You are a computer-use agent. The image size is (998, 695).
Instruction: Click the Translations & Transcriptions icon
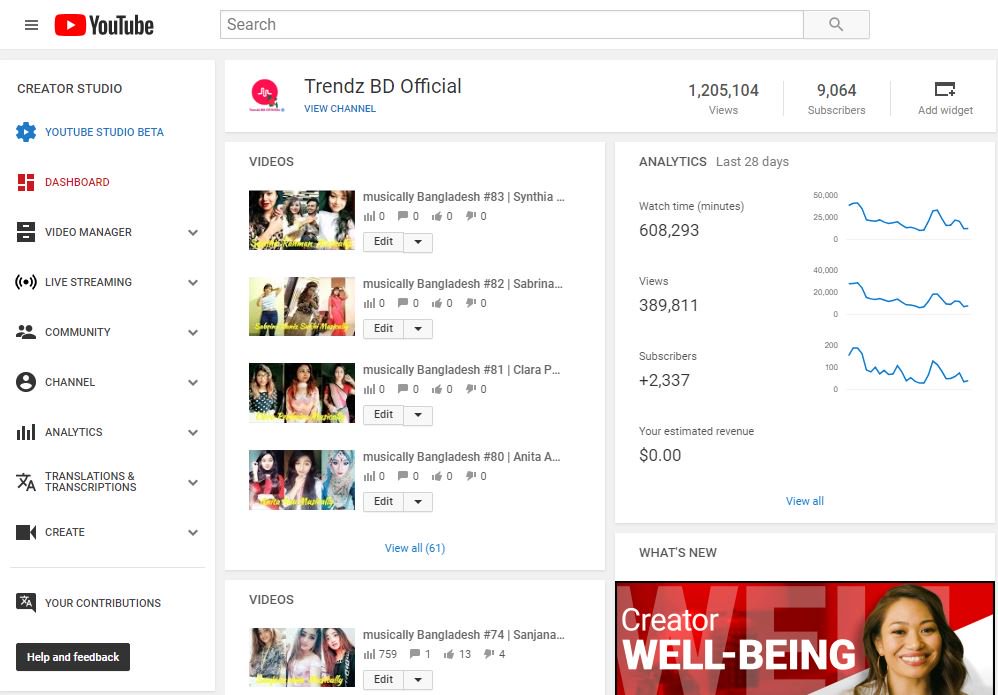[26, 482]
